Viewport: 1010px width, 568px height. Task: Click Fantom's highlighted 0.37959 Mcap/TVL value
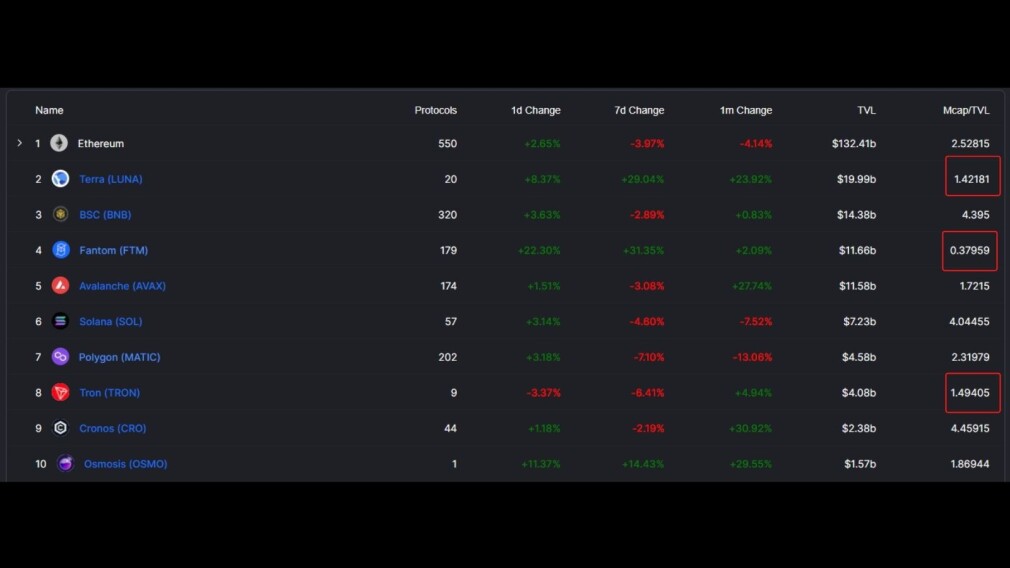coord(969,251)
